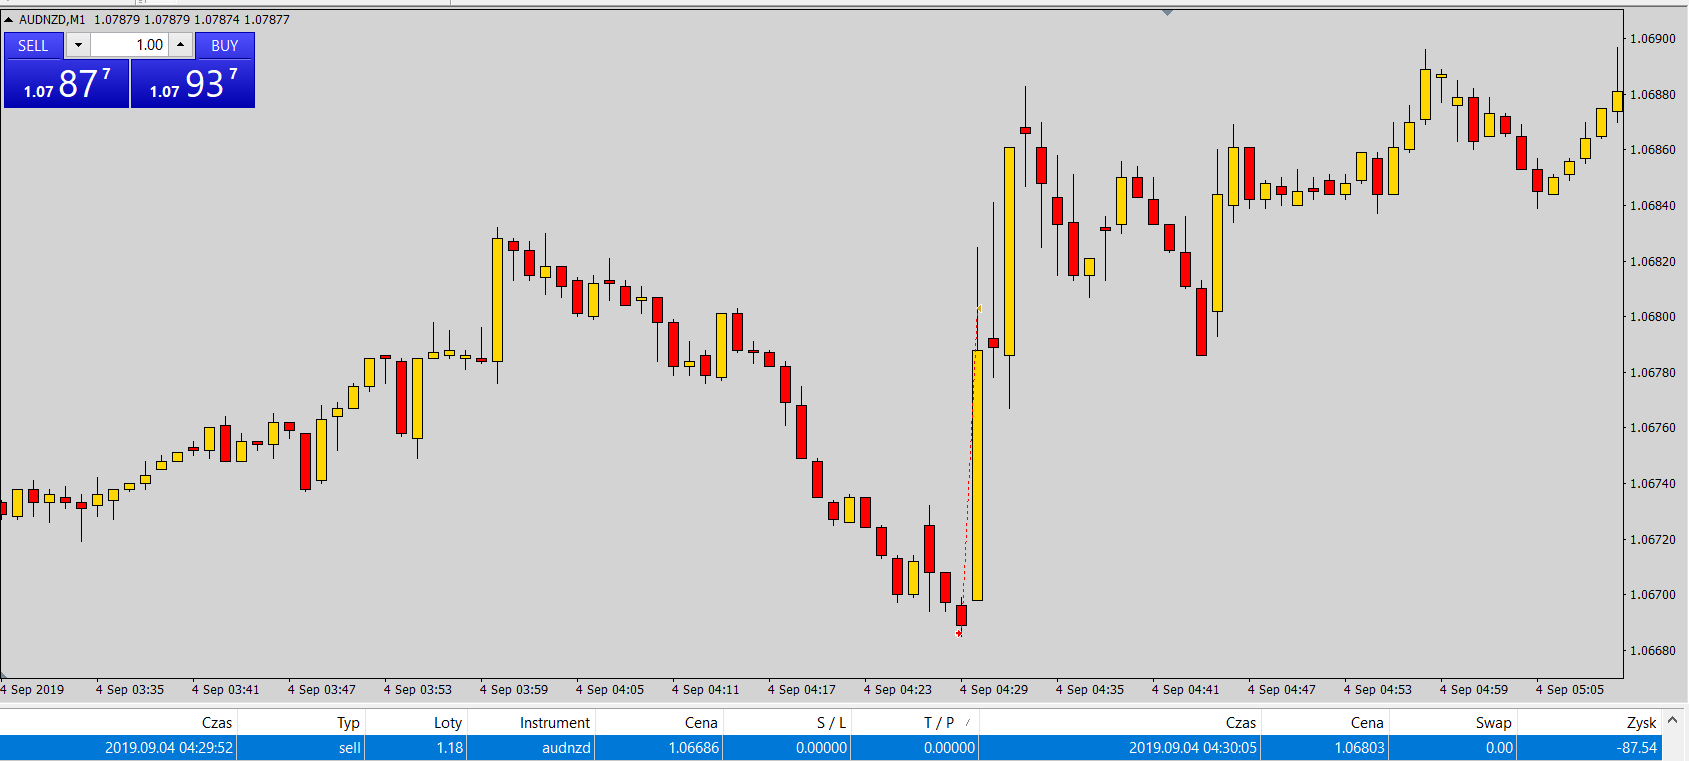Sort by the Typ column header

tap(301, 722)
